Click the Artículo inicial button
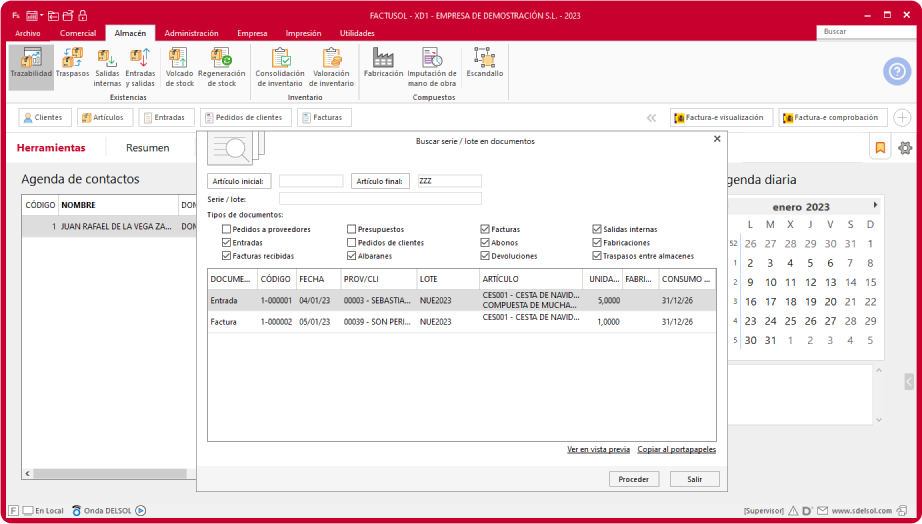 pyautogui.click(x=239, y=181)
